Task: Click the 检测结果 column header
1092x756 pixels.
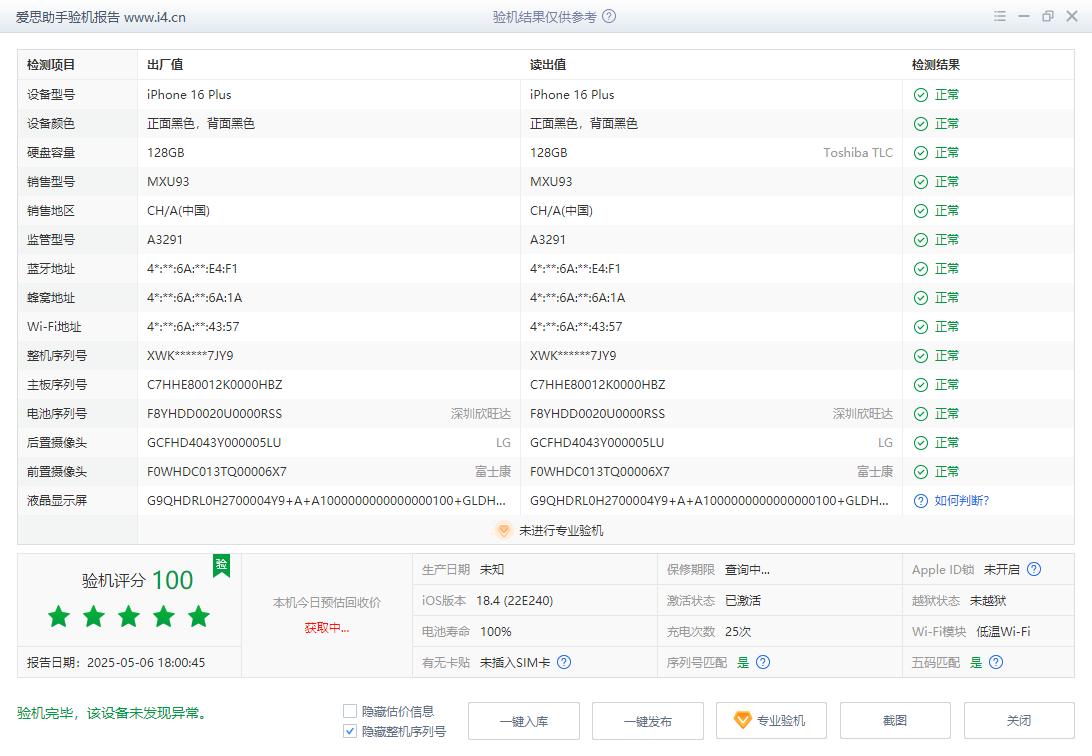Action: pos(936,65)
